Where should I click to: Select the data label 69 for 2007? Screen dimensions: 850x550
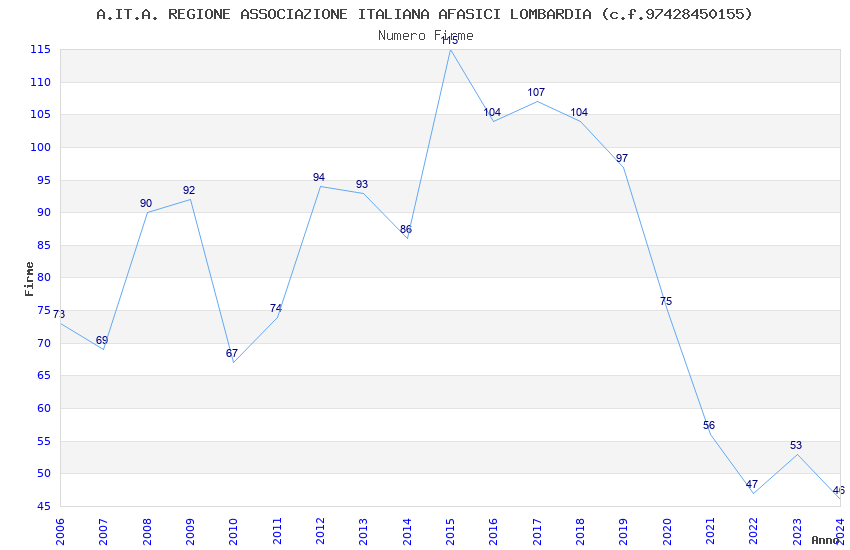102,340
